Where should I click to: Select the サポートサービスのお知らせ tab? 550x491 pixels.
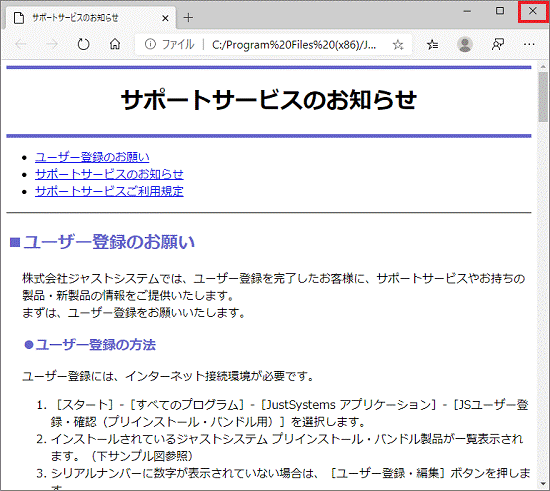(90, 18)
